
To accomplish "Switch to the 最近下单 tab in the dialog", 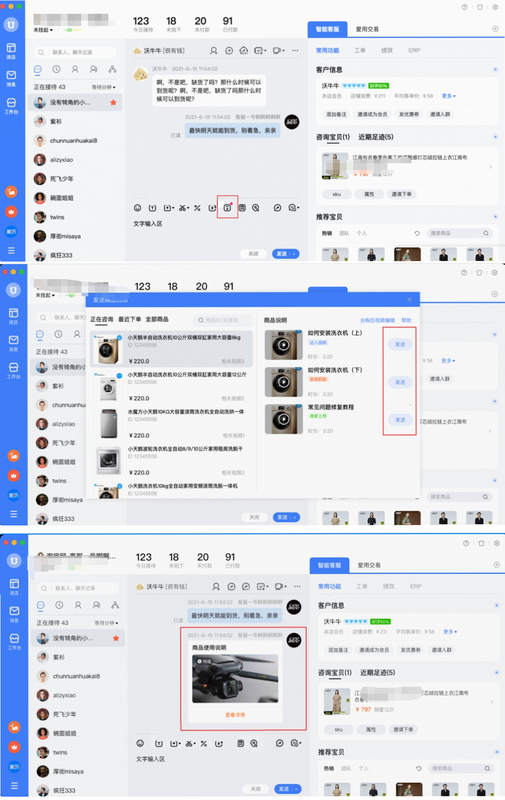I will [130, 319].
